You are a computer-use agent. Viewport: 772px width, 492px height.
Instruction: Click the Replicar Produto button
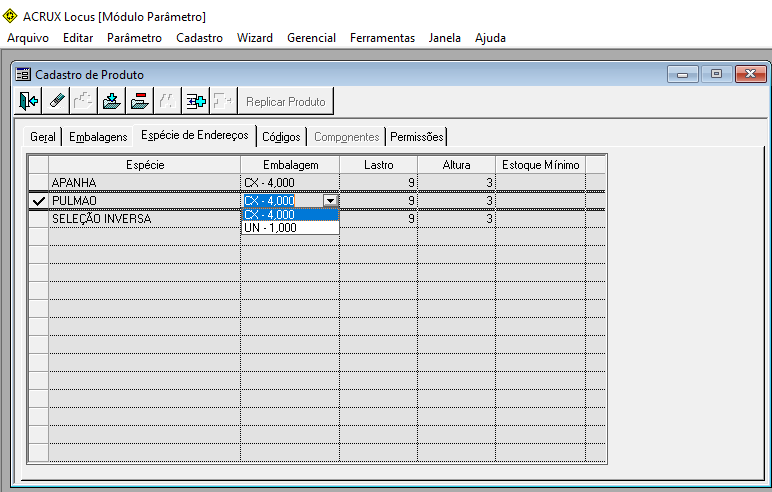(x=286, y=101)
